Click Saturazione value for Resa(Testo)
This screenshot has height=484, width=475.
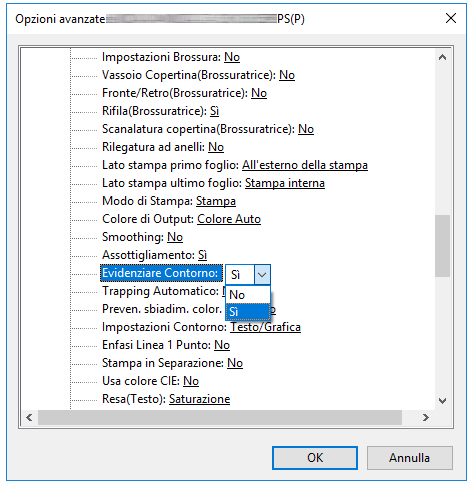point(200,399)
